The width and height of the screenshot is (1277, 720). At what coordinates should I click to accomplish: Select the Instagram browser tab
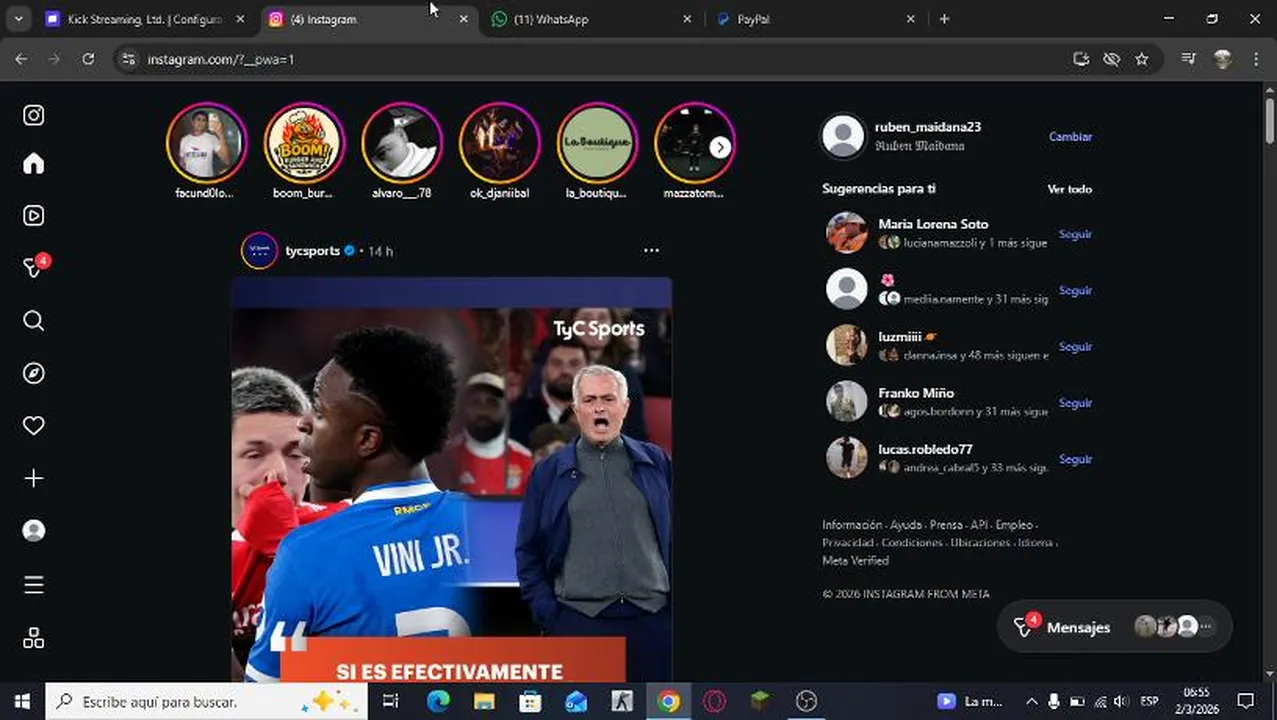tap(368, 19)
